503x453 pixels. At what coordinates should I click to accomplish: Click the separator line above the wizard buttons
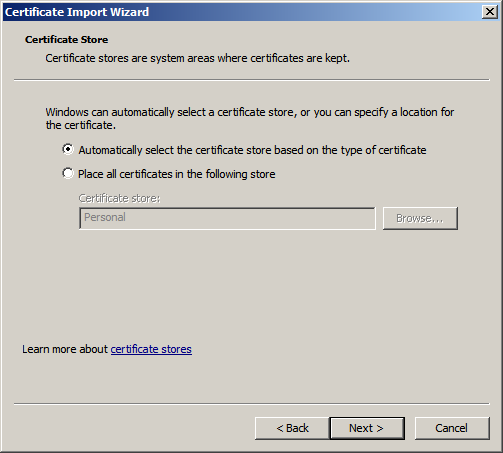[252, 404]
